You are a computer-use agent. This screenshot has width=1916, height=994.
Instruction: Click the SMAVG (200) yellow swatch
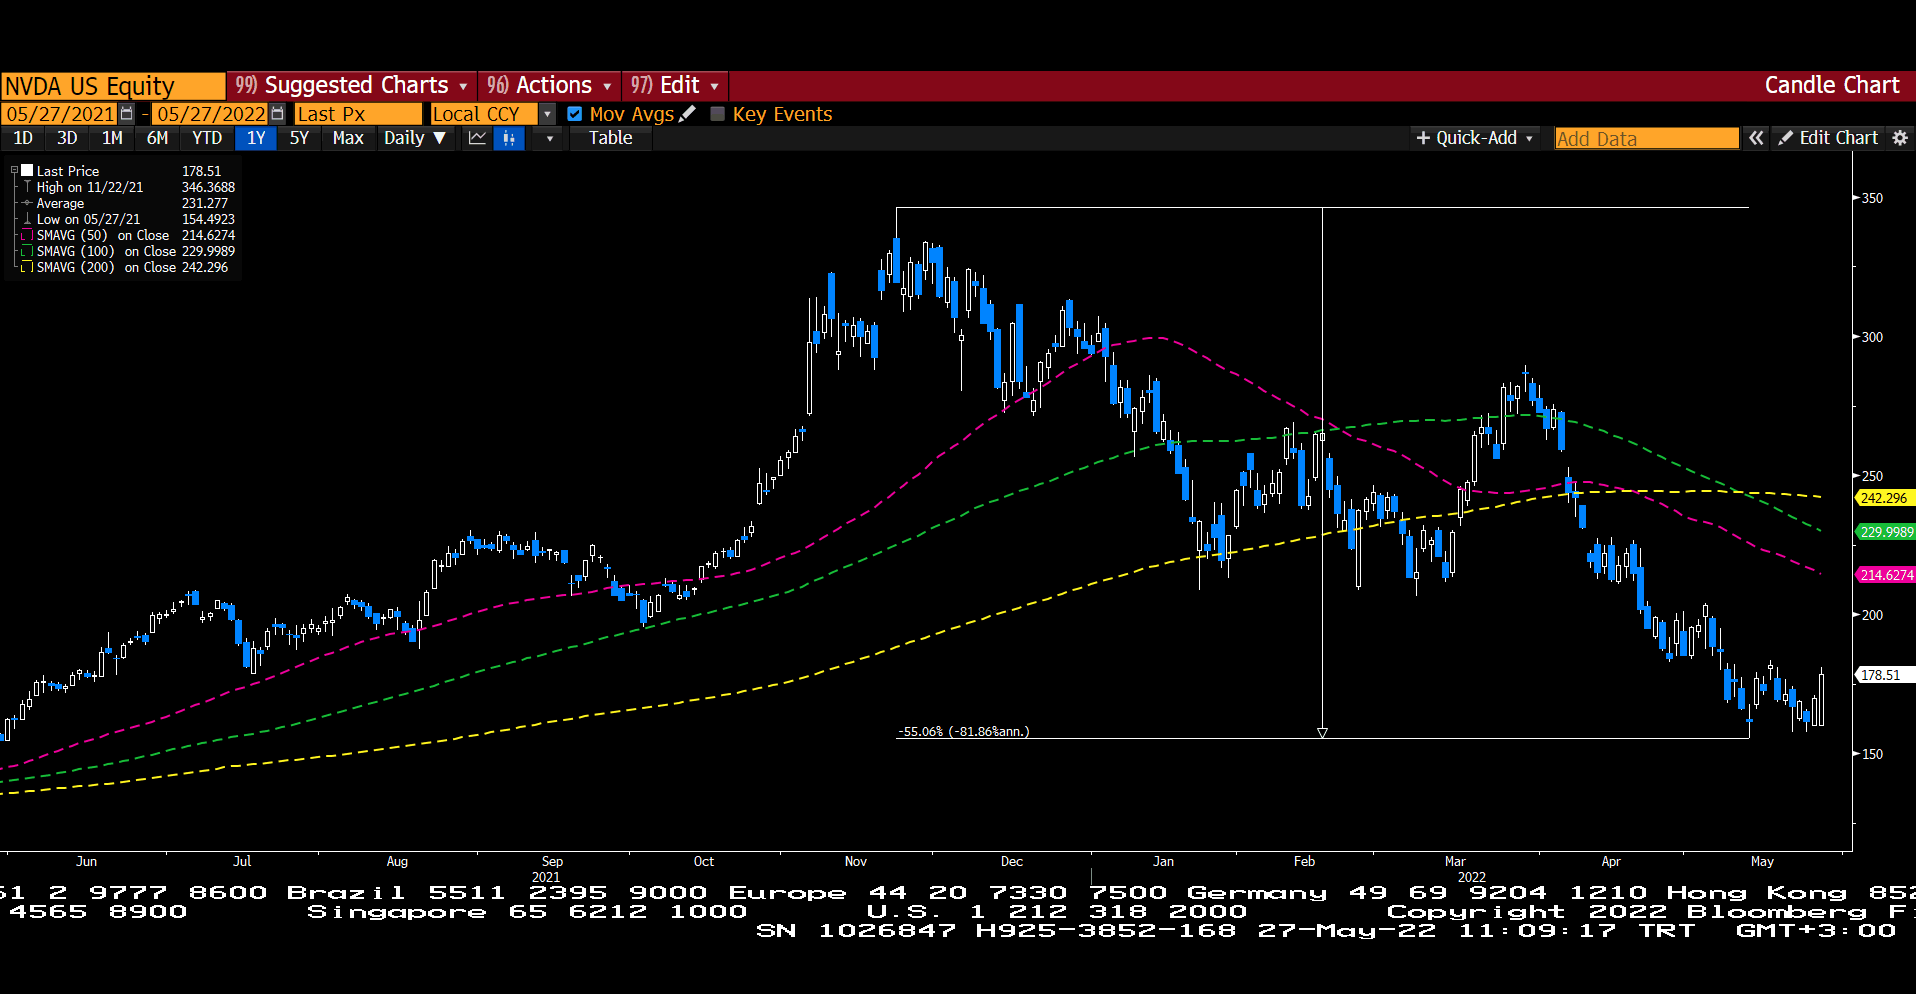click(x=28, y=267)
